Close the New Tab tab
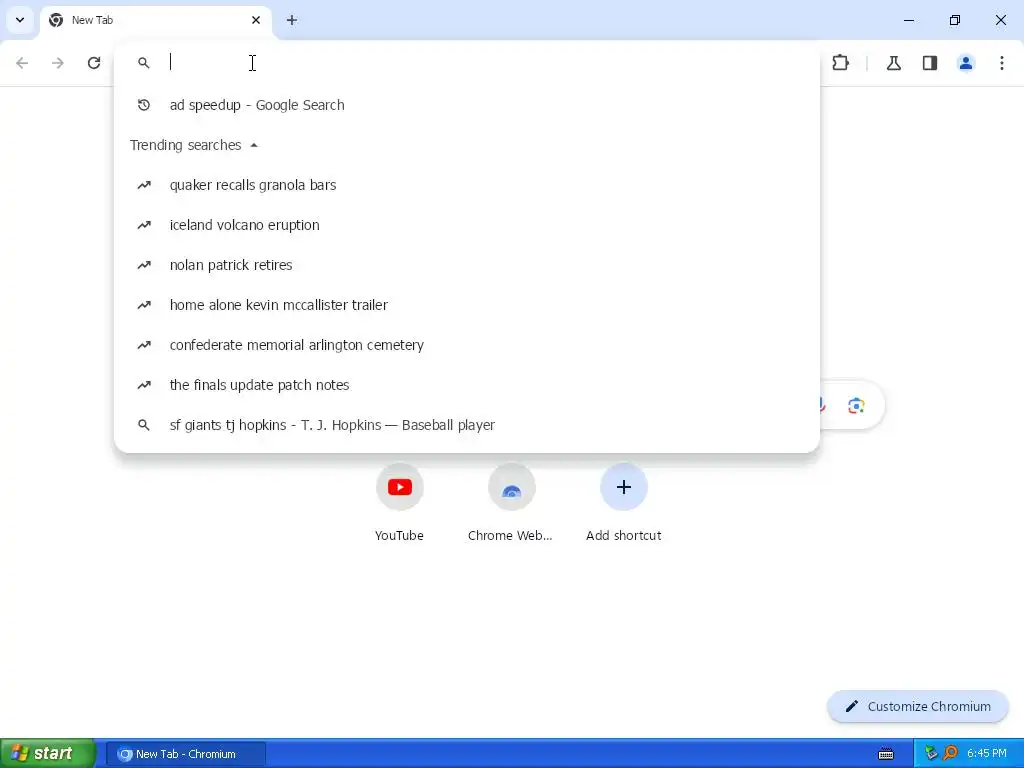 click(x=256, y=20)
